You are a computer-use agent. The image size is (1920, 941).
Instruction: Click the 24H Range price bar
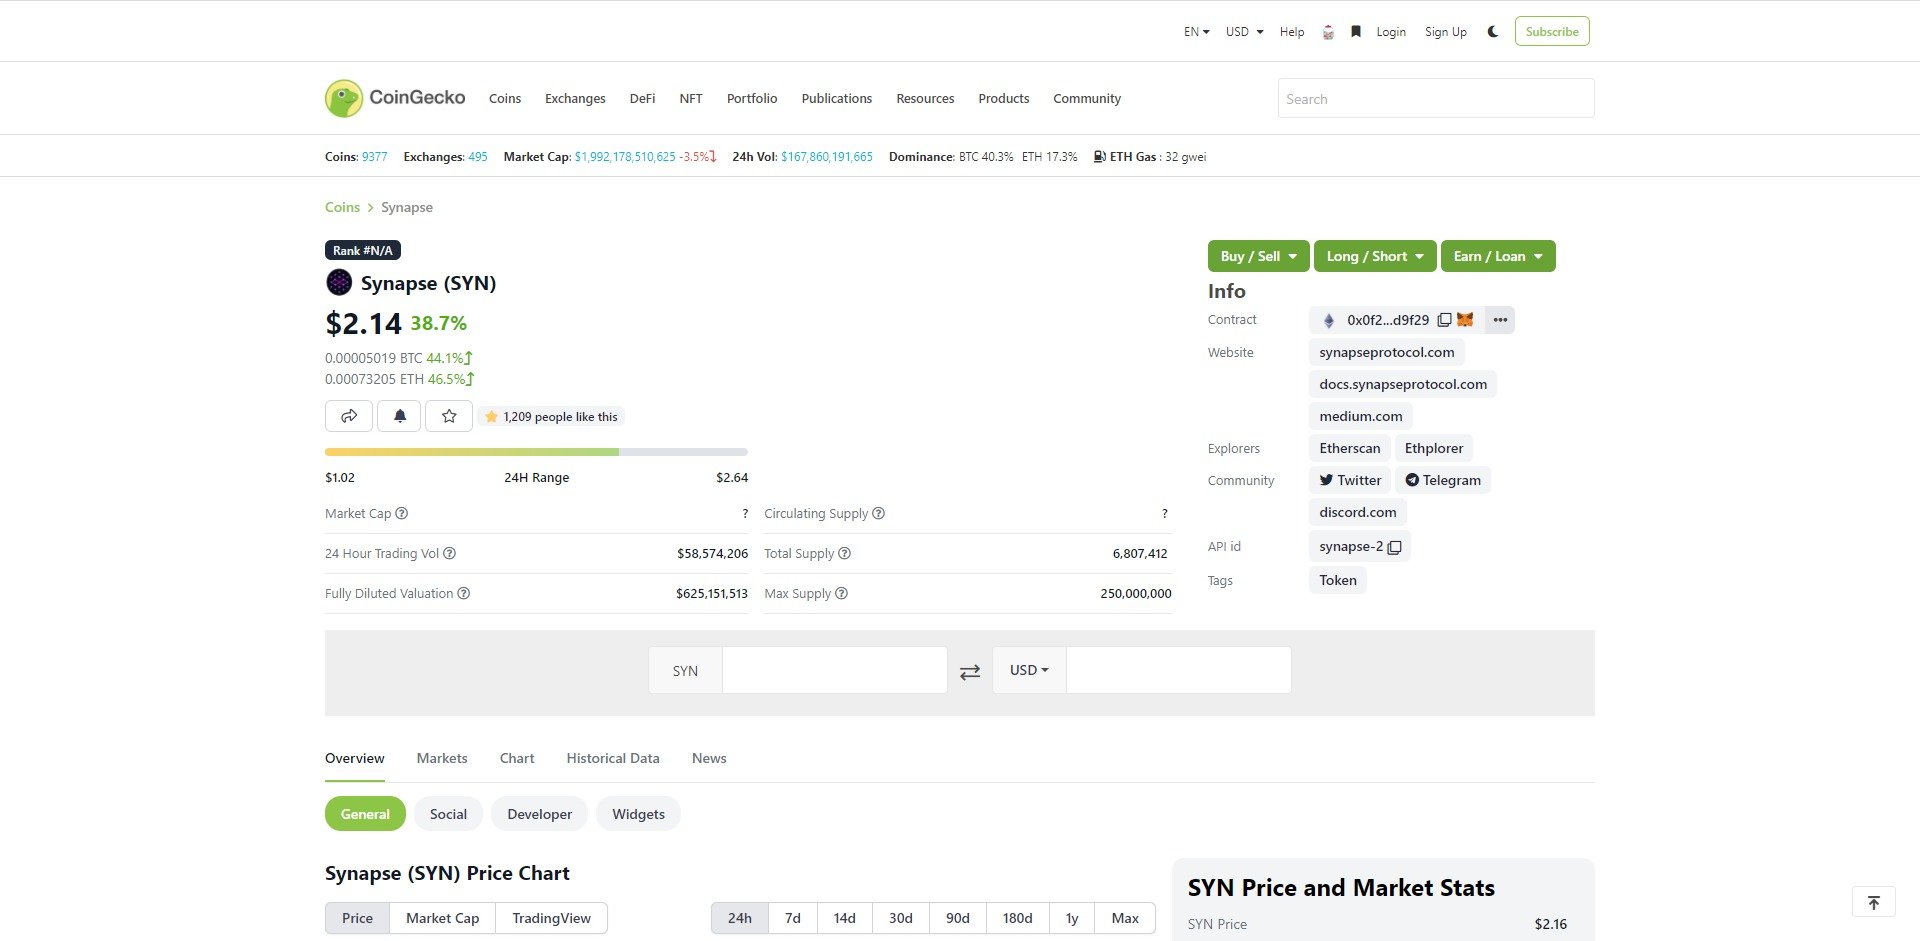[536, 452]
